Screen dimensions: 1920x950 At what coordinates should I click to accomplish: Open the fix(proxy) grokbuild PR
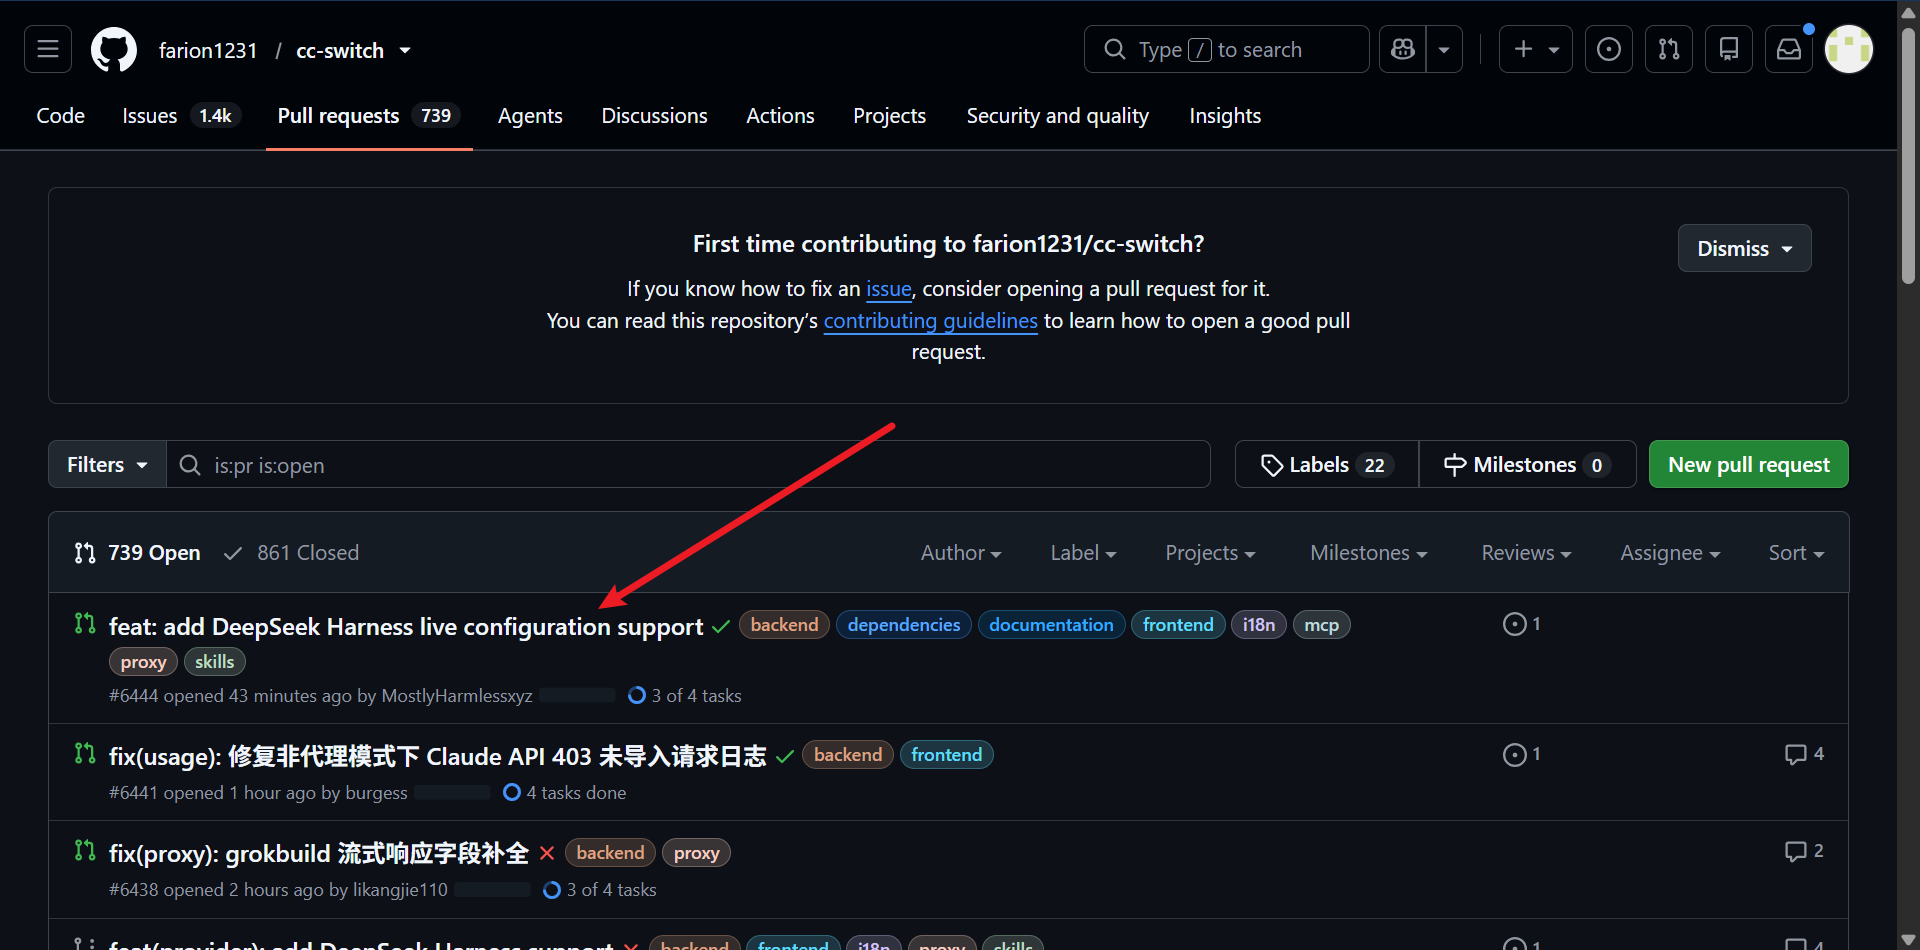point(319,853)
